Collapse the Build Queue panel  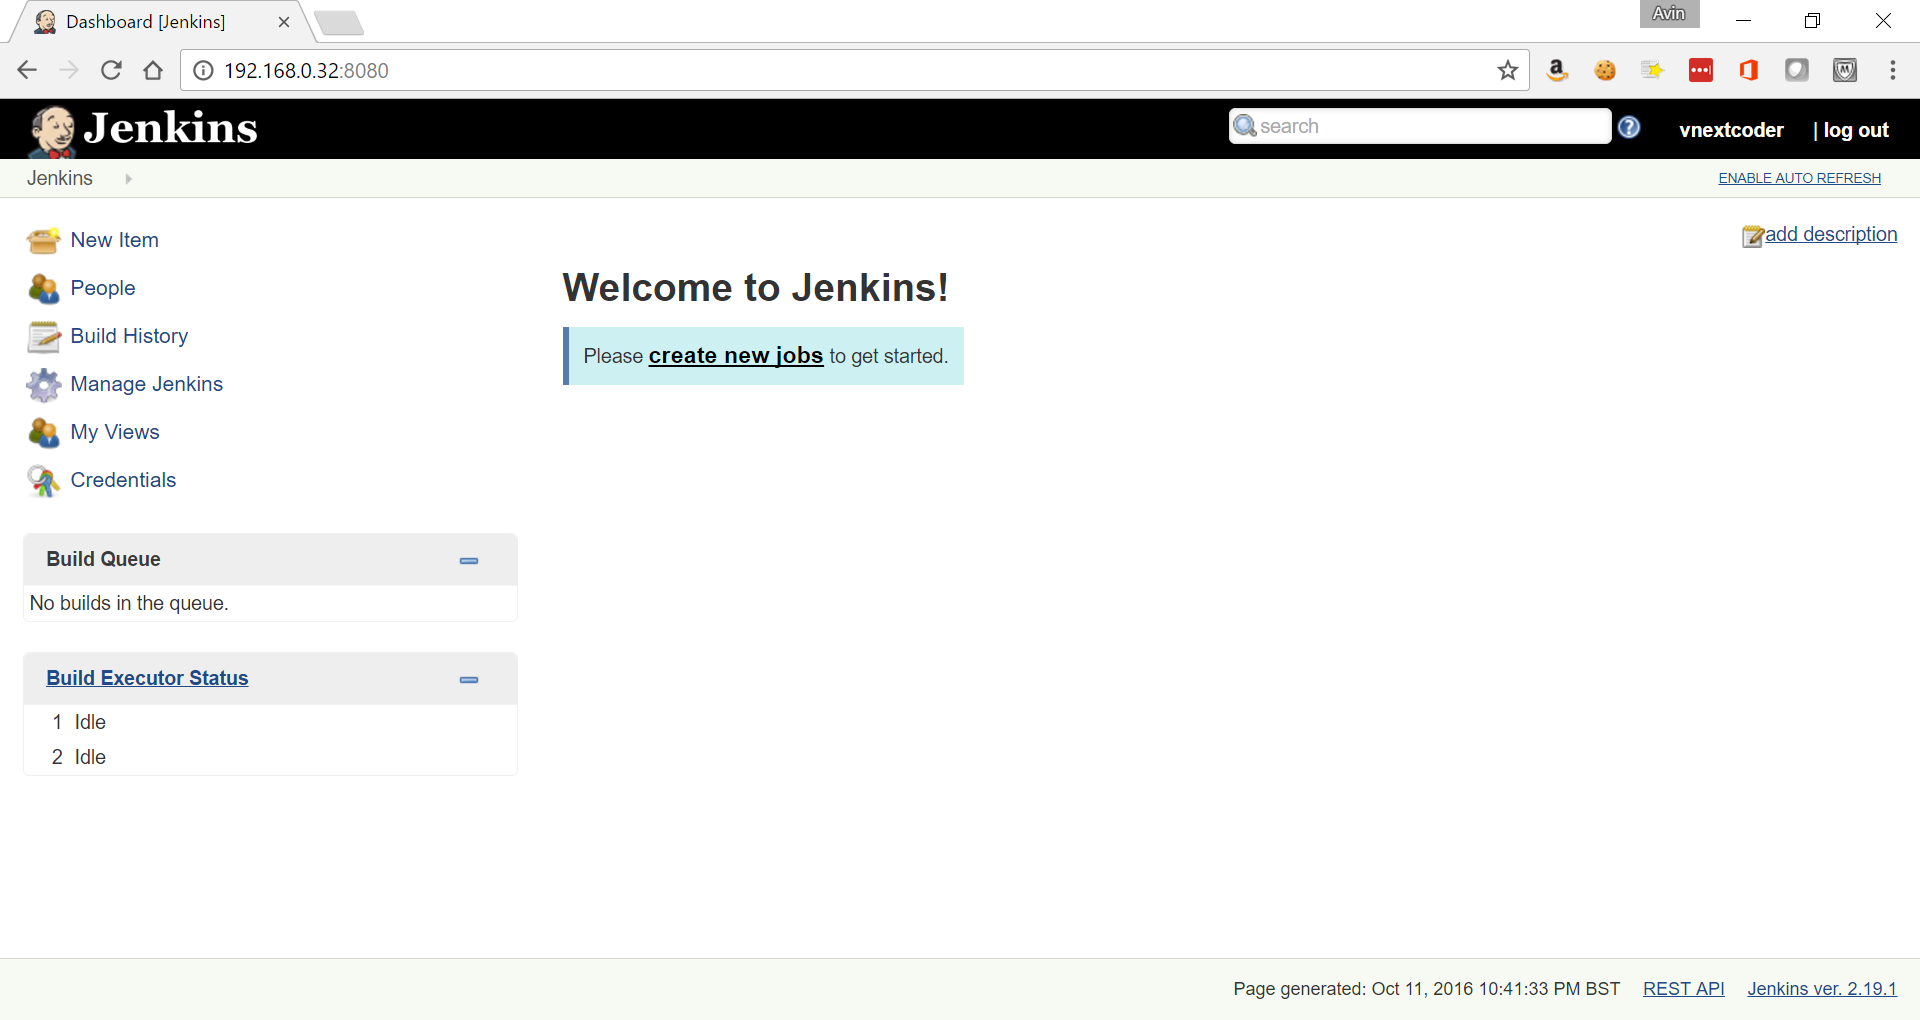468,560
